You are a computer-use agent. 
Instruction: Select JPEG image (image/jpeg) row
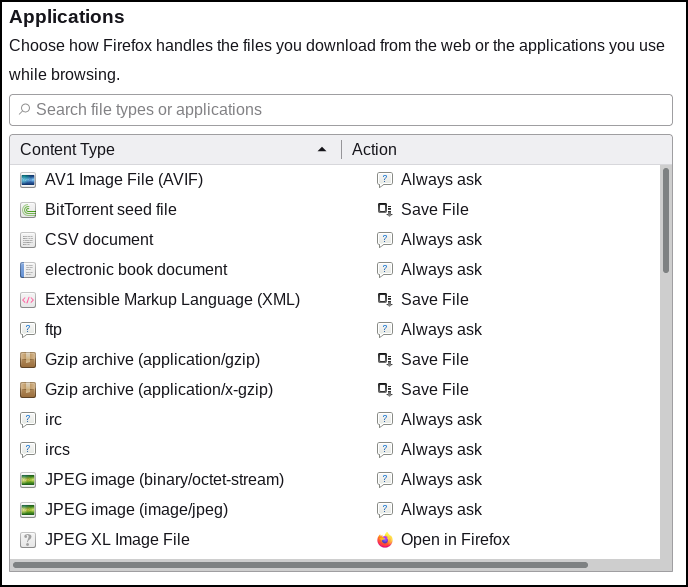click(x=335, y=509)
